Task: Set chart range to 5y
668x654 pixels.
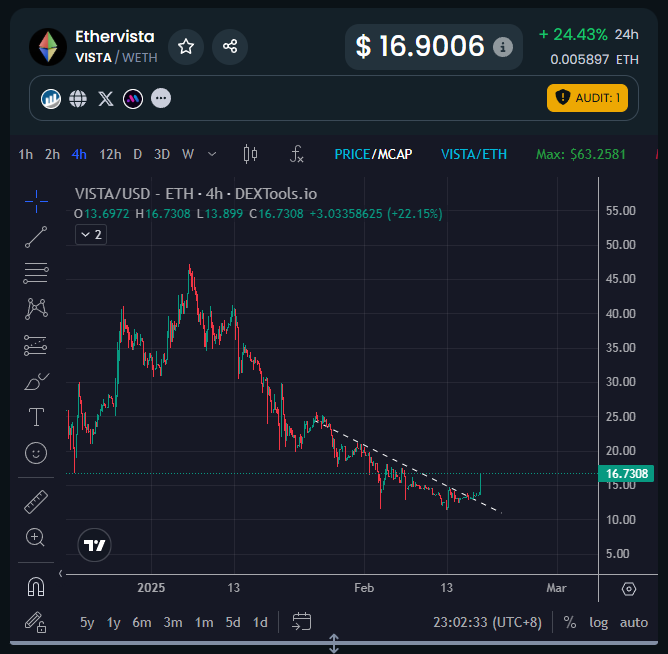Action: click(87, 622)
